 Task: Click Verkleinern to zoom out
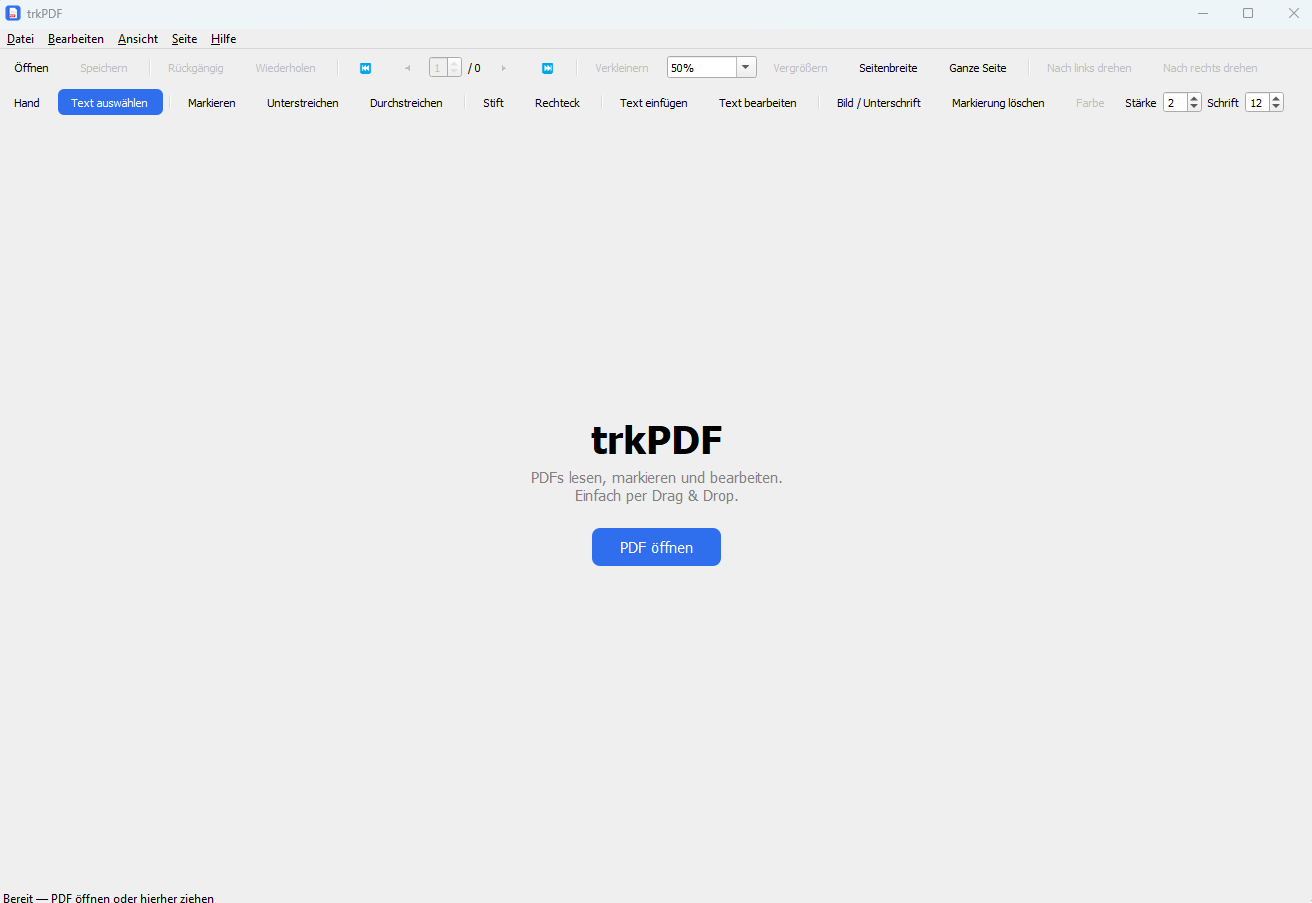(x=621, y=68)
